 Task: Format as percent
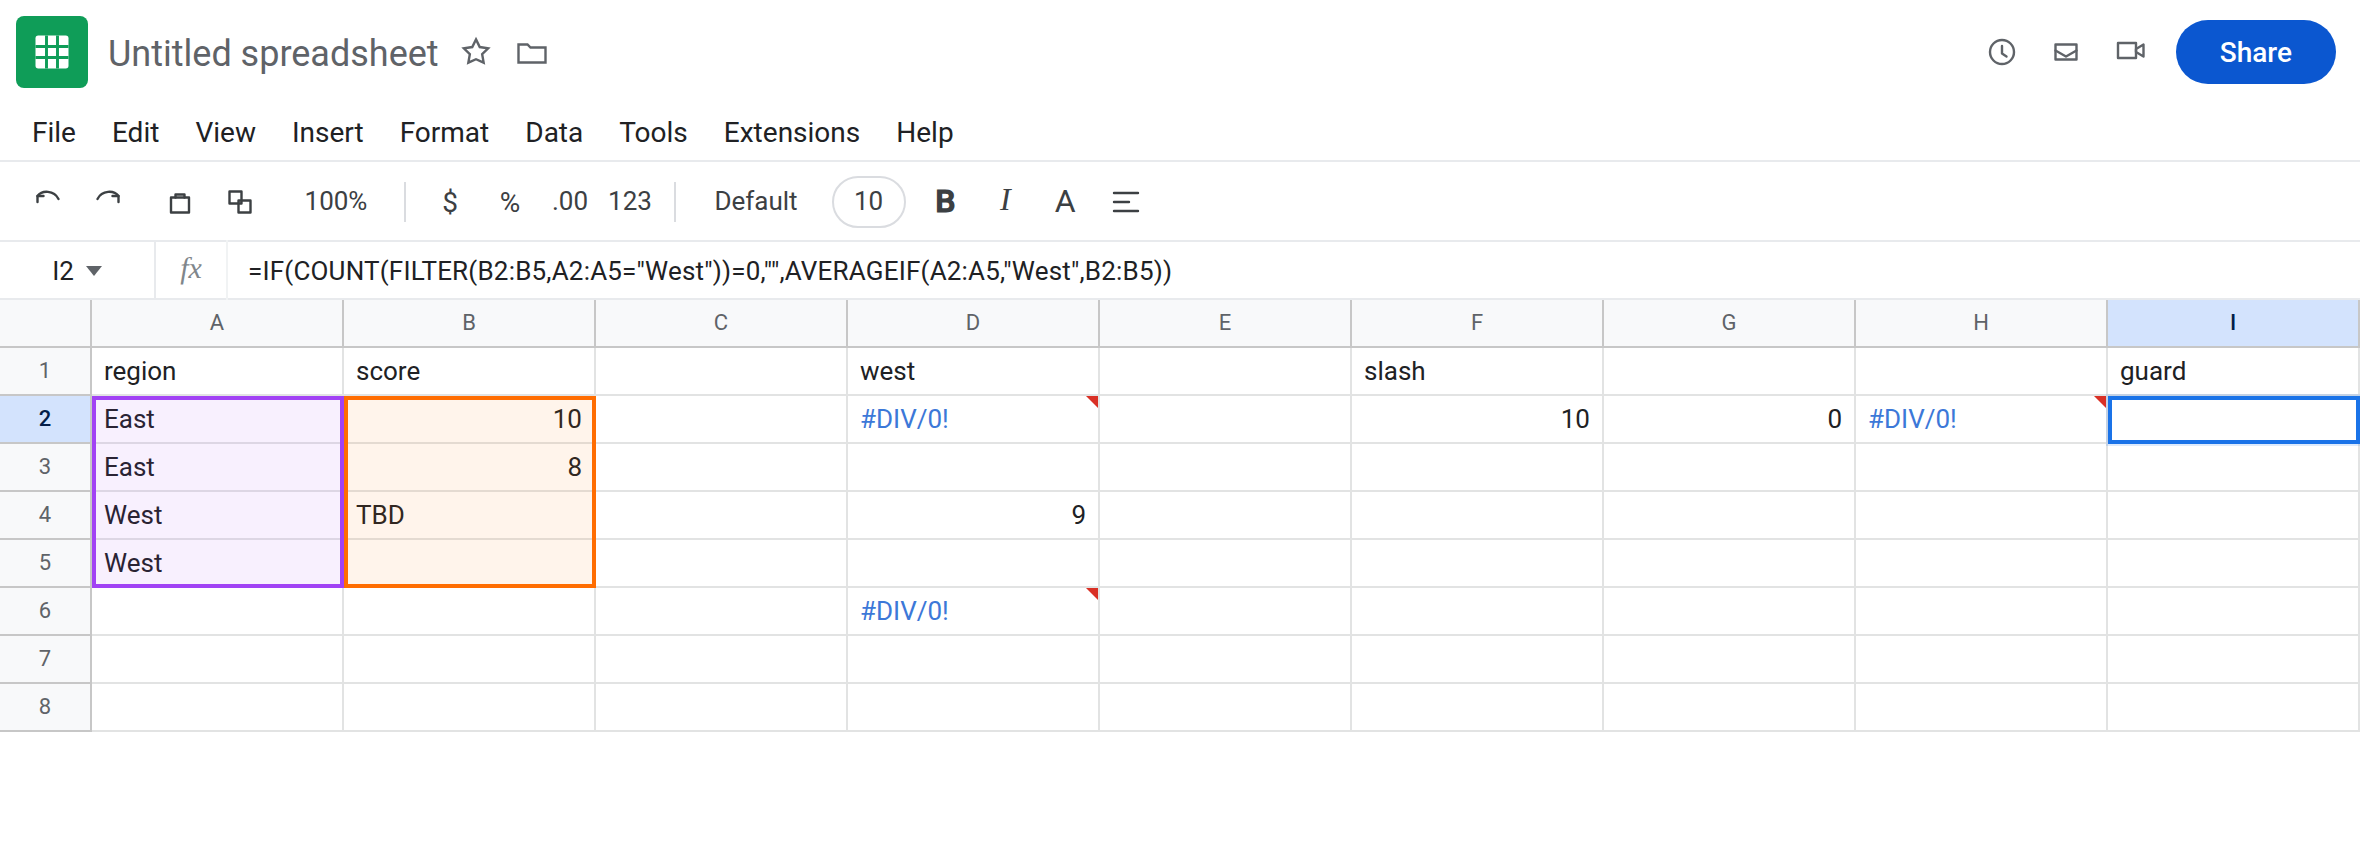tap(510, 202)
